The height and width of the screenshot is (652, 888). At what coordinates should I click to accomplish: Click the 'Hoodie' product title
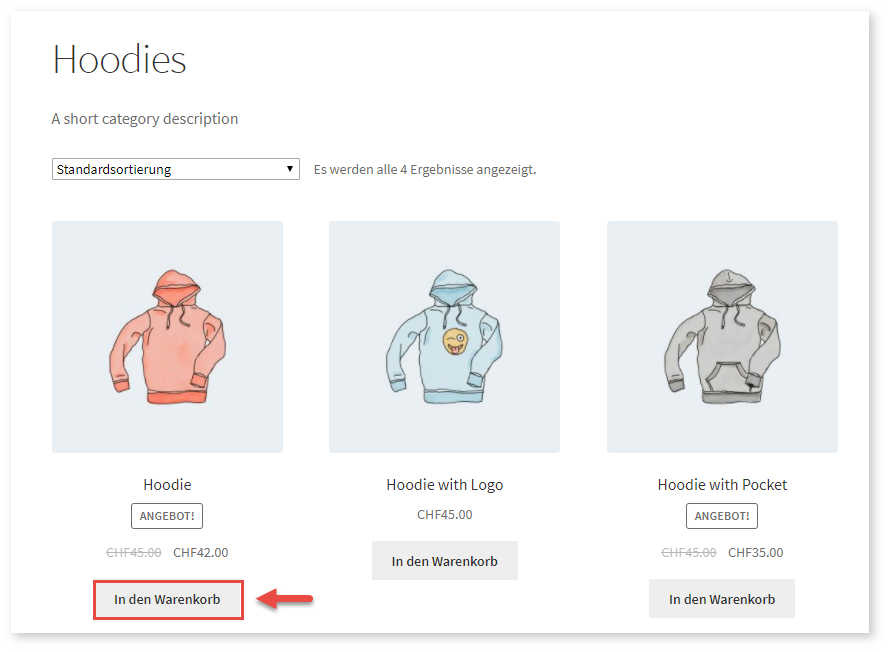pyautogui.click(x=167, y=485)
